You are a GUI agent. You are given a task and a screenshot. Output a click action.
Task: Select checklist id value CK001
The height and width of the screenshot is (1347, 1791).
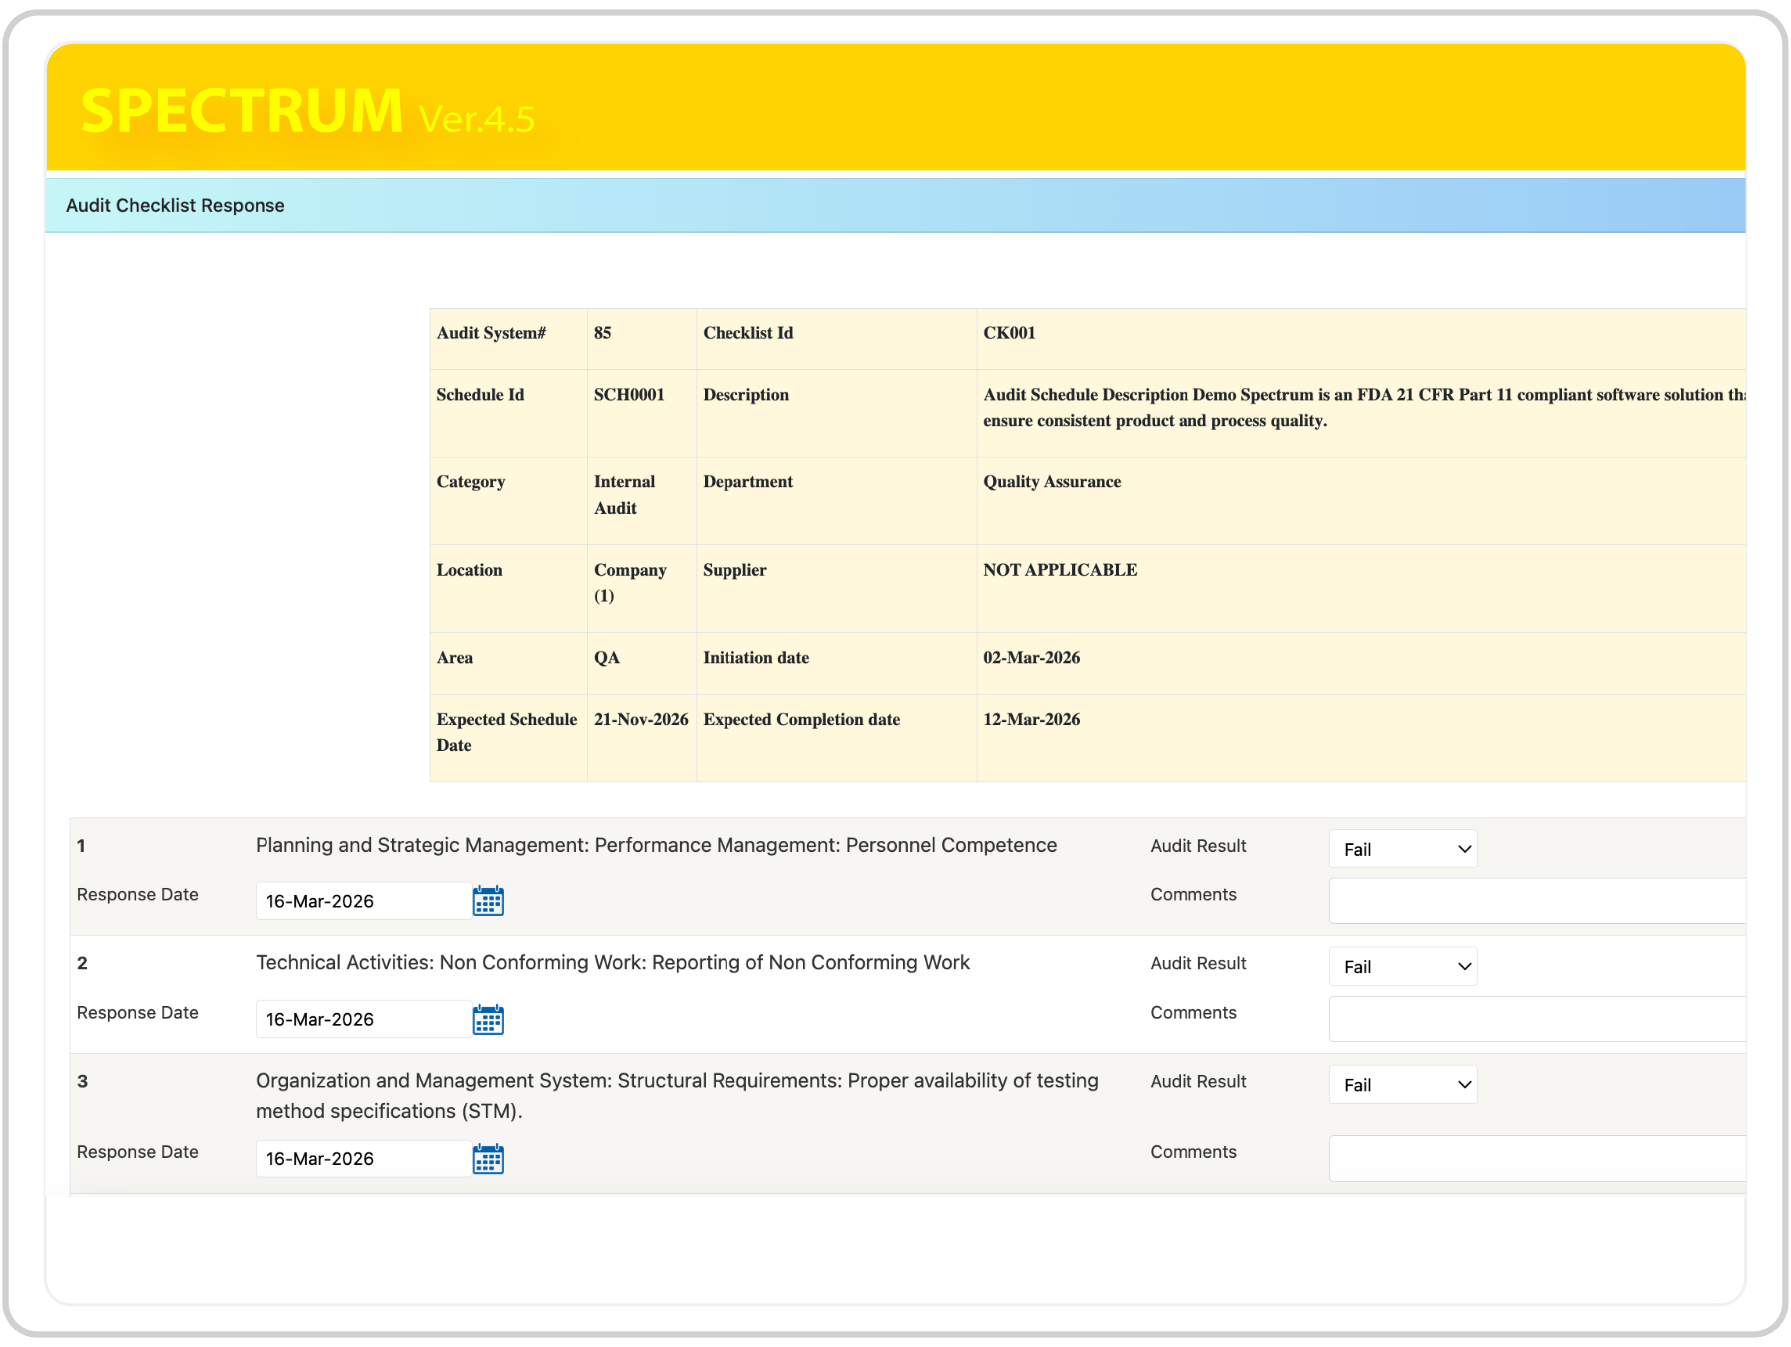pyautogui.click(x=1009, y=333)
